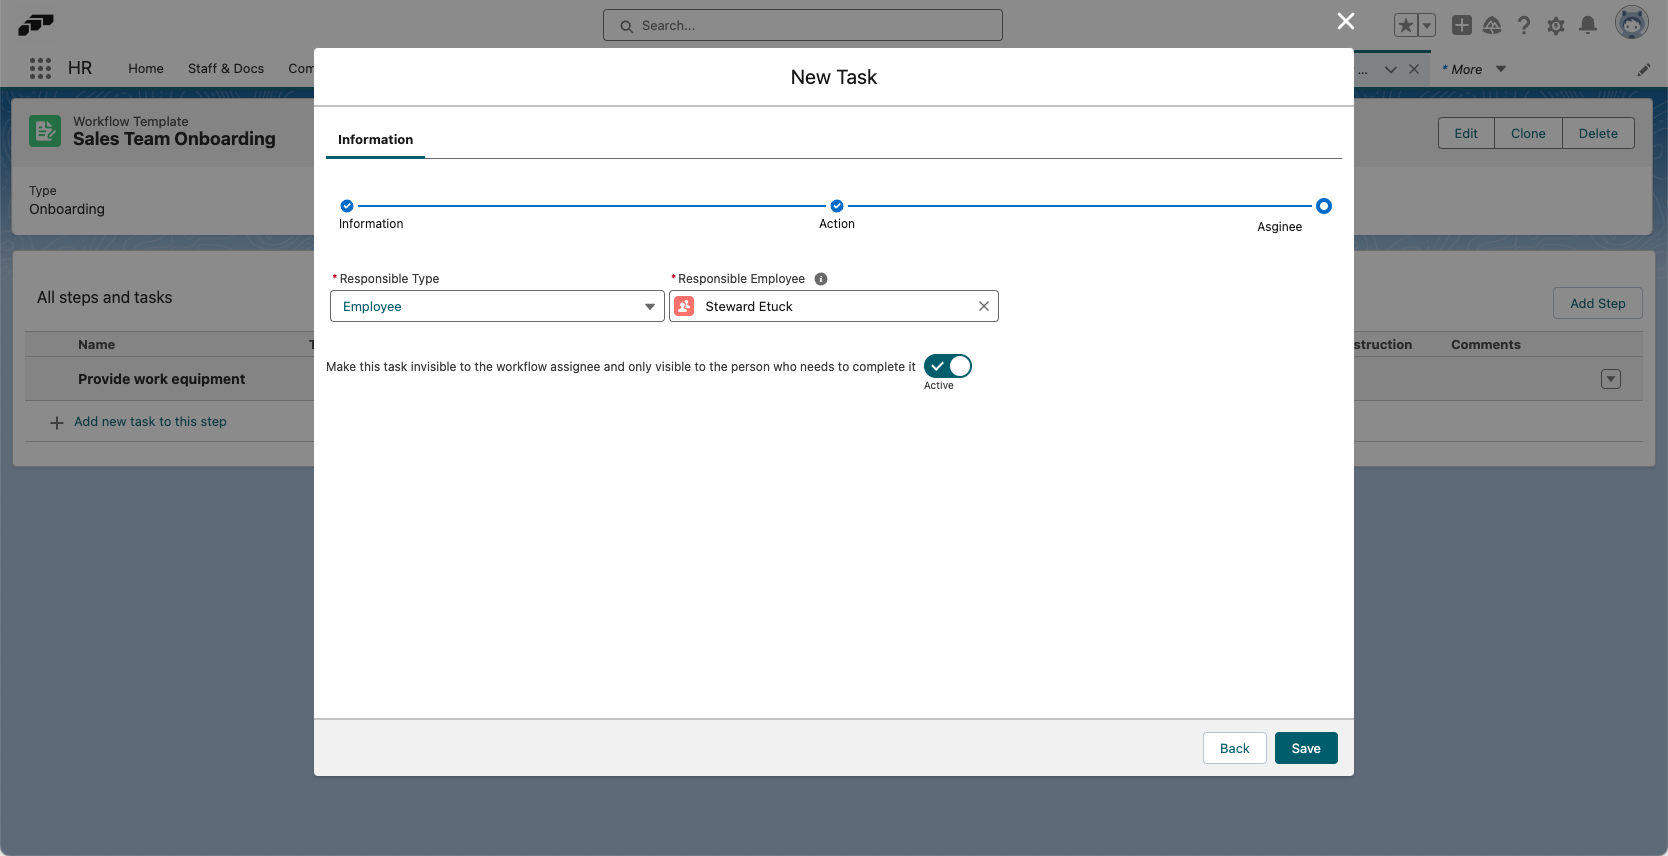Open the Help question mark icon
Image resolution: width=1668 pixels, height=856 pixels.
(1523, 26)
